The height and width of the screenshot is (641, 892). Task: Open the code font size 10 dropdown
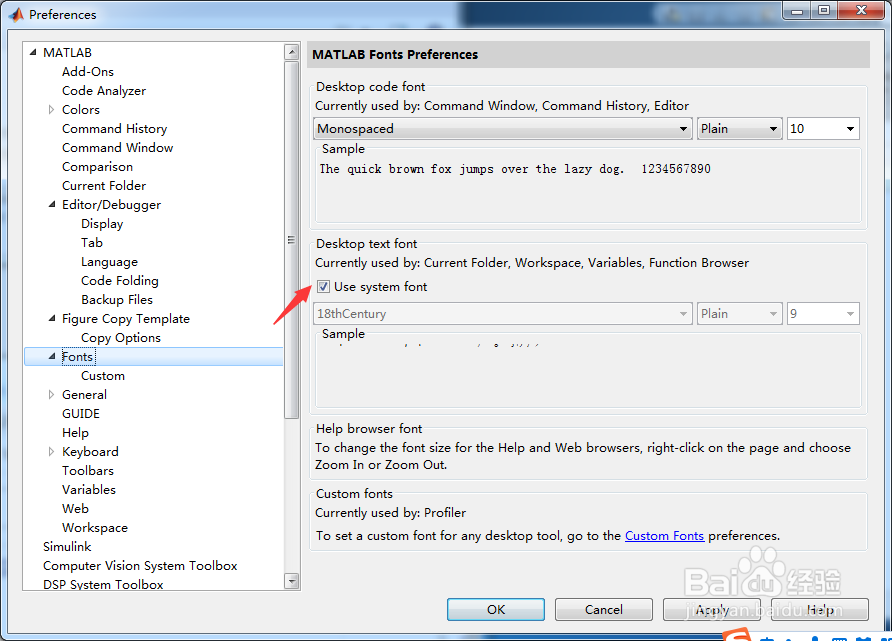(x=823, y=129)
